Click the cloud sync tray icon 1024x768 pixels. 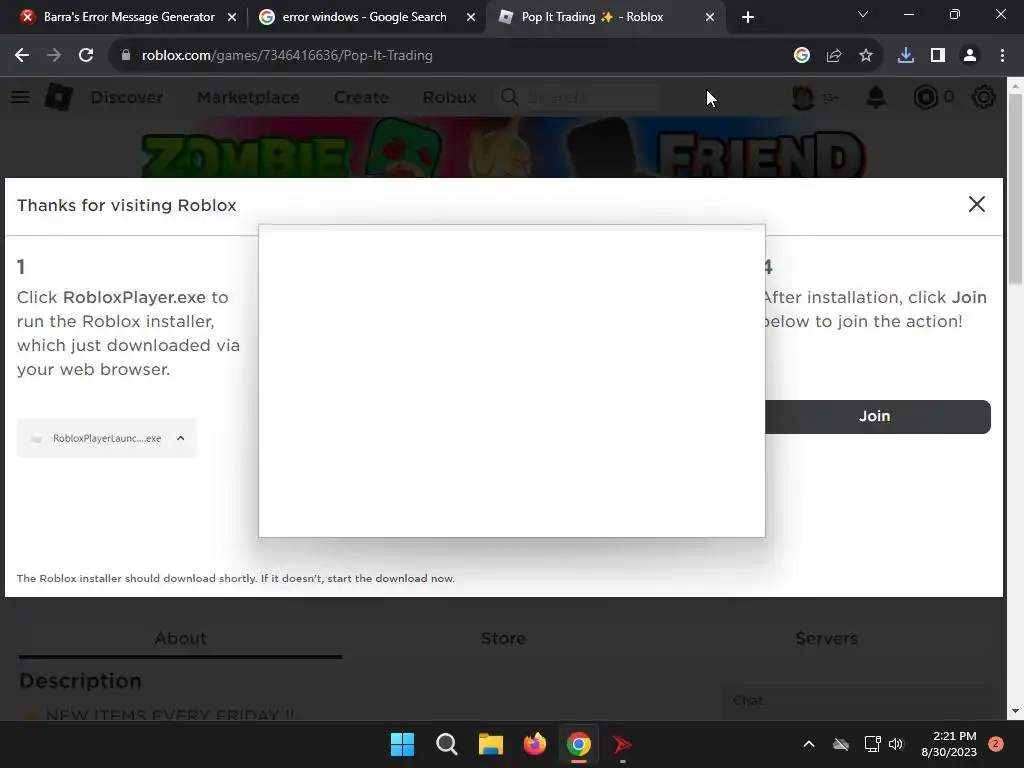841,744
